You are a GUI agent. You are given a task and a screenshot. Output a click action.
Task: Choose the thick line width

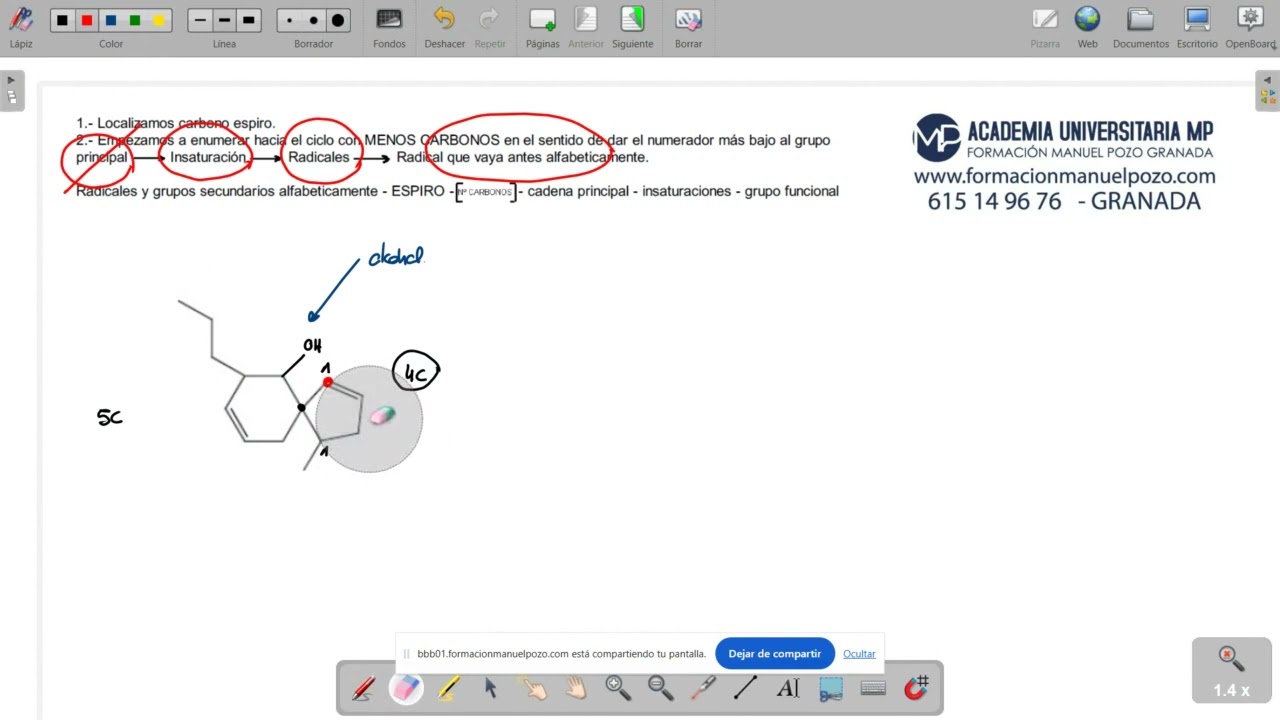pyautogui.click(x=249, y=20)
